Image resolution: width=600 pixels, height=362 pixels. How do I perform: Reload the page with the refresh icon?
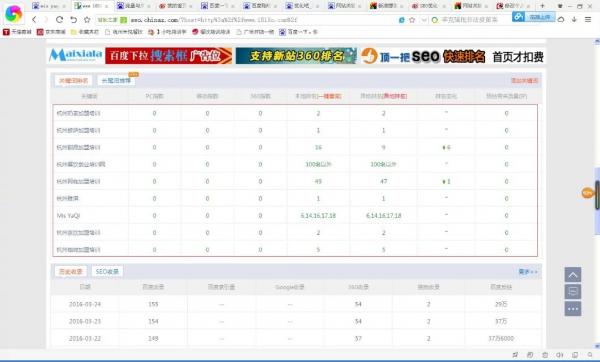(59, 20)
